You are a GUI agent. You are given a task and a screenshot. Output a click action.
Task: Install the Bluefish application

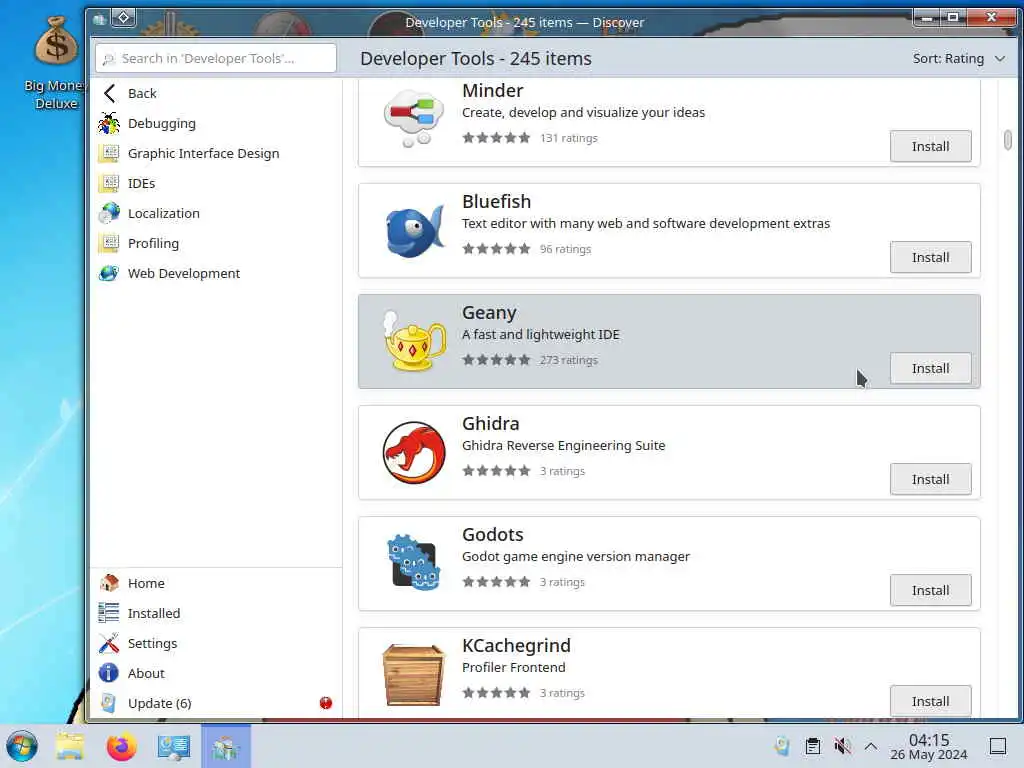pyautogui.click(x=931, y=257)
